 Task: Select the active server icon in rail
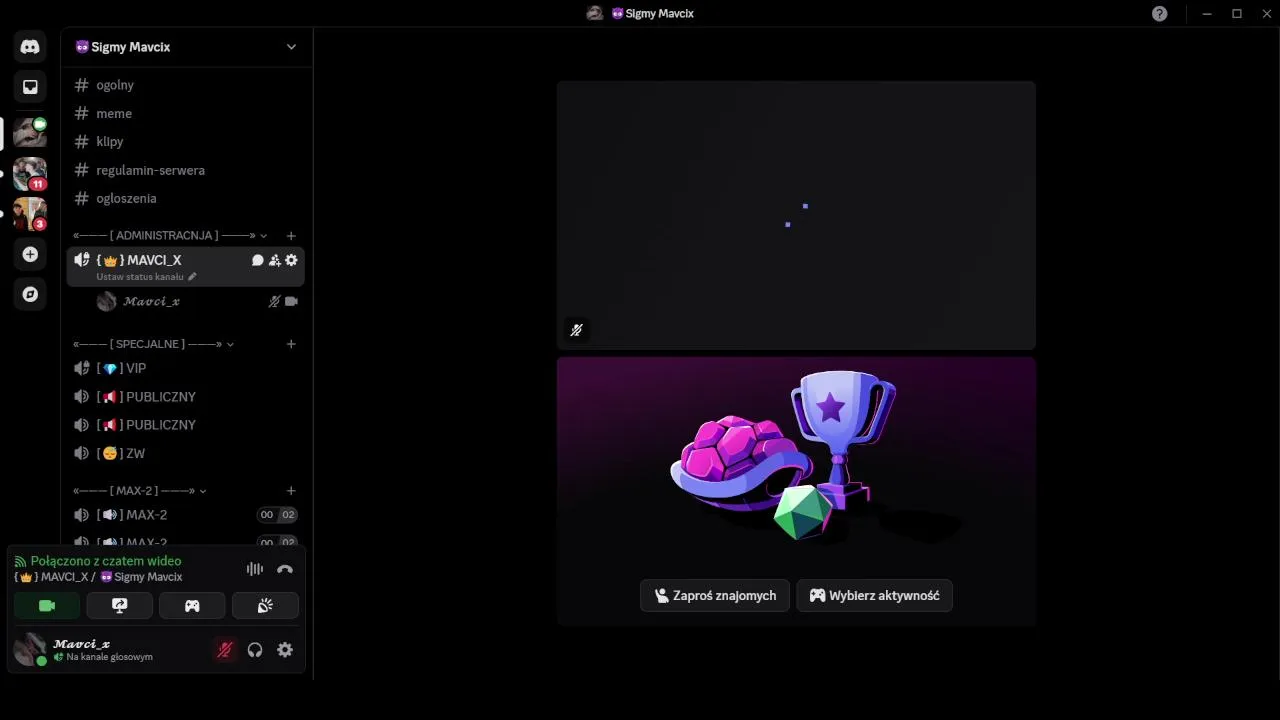(30, 132)
